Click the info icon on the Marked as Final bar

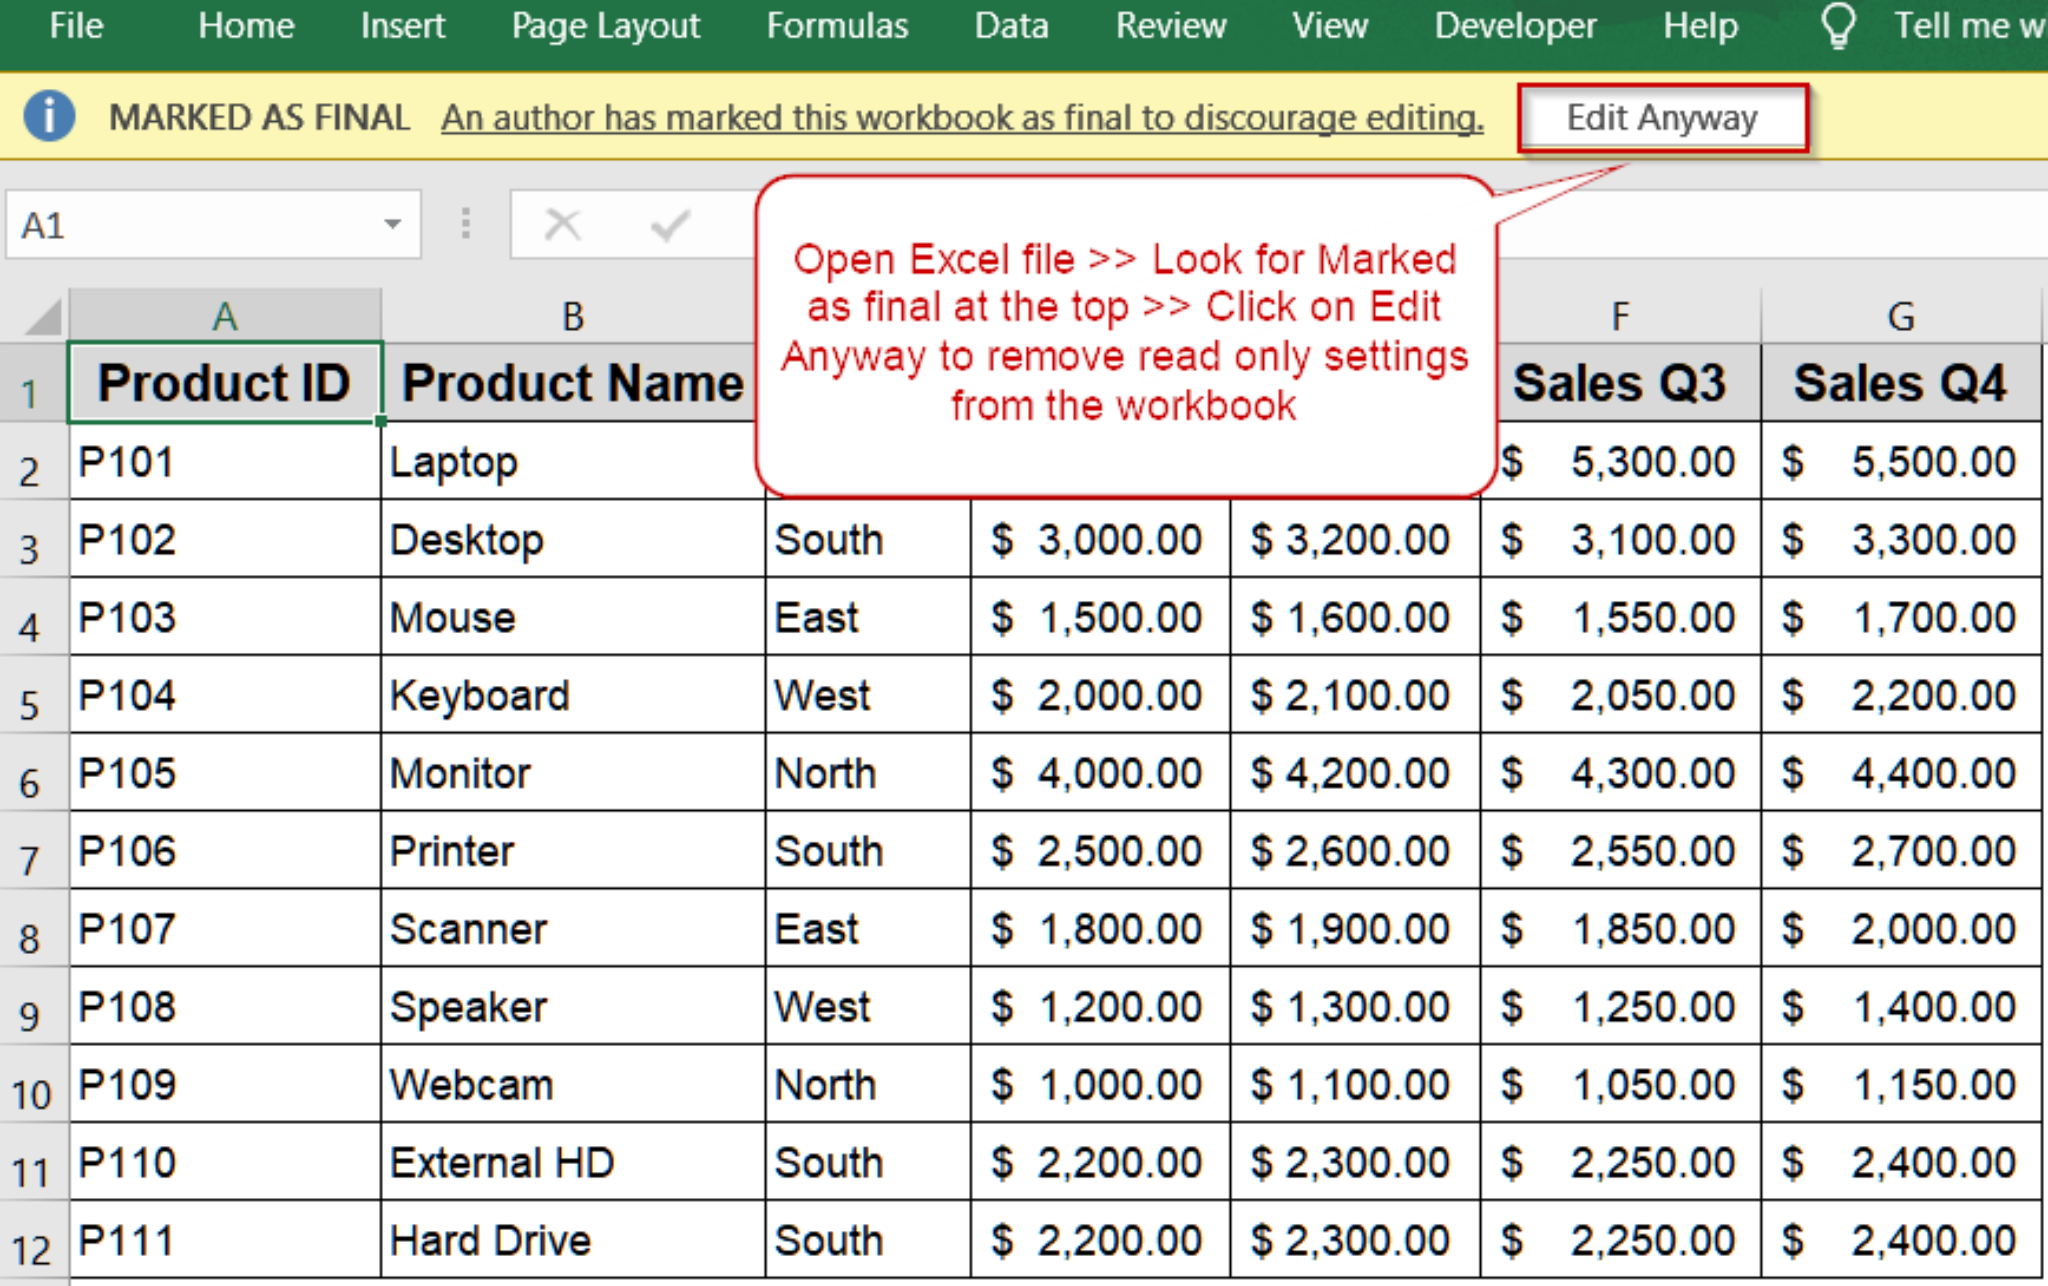coord(48,116)
